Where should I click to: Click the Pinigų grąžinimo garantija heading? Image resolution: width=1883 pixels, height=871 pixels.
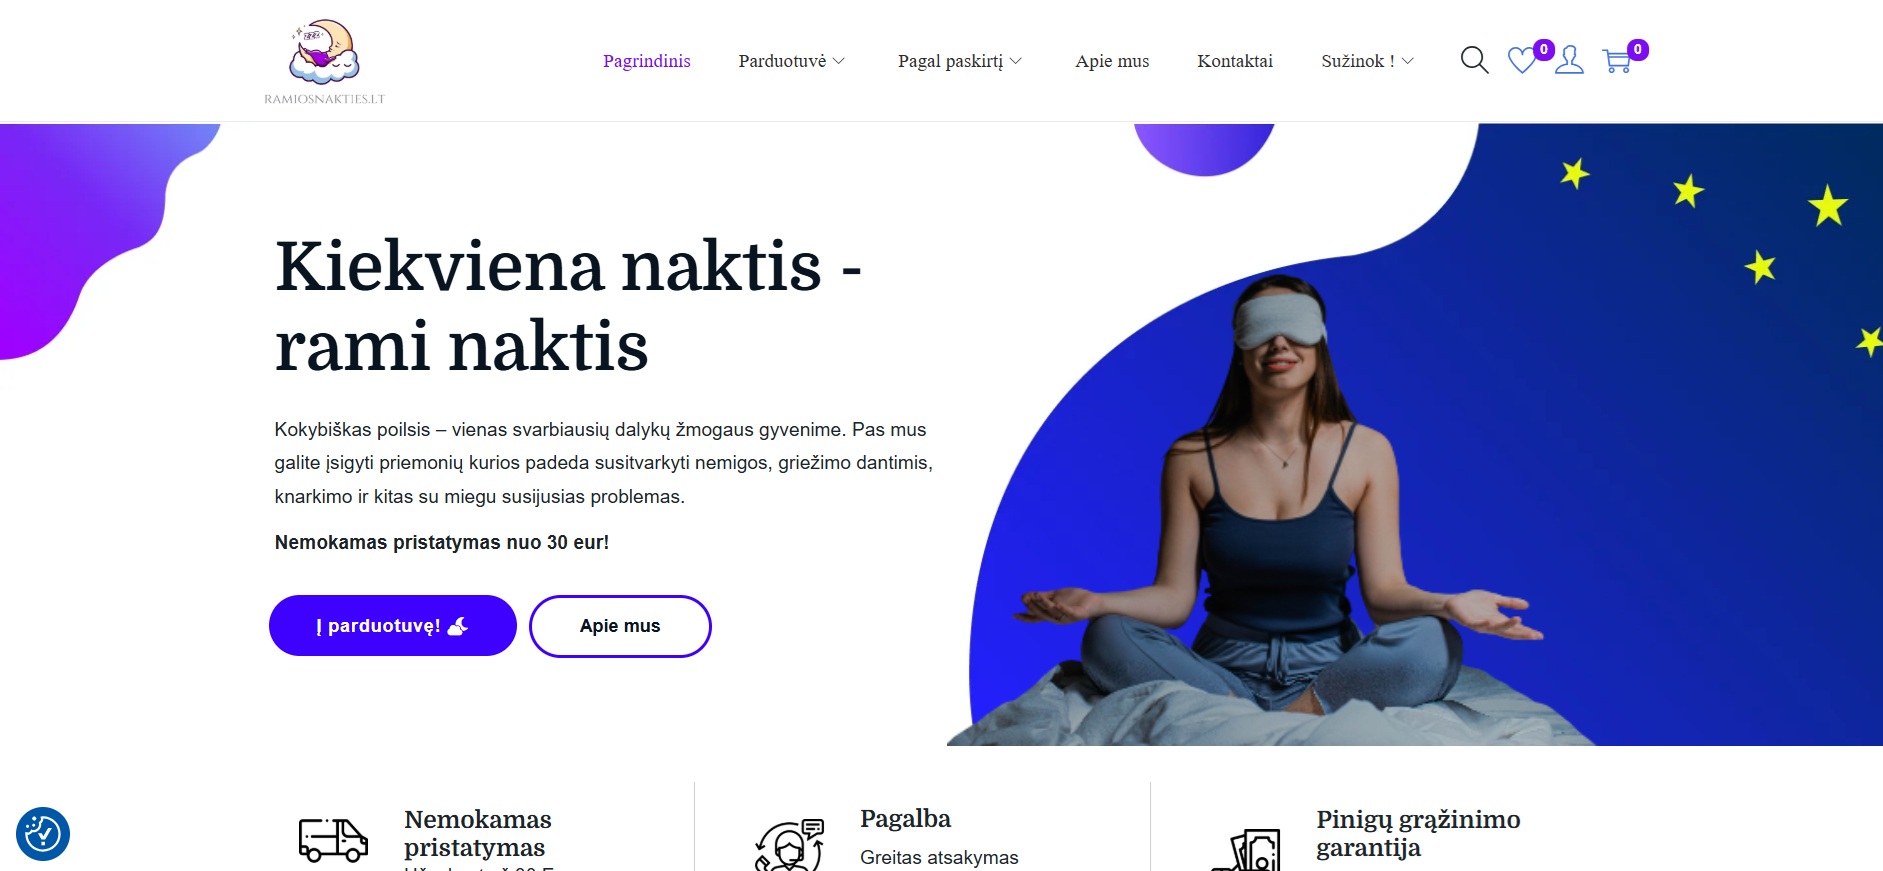[1418, 833]
